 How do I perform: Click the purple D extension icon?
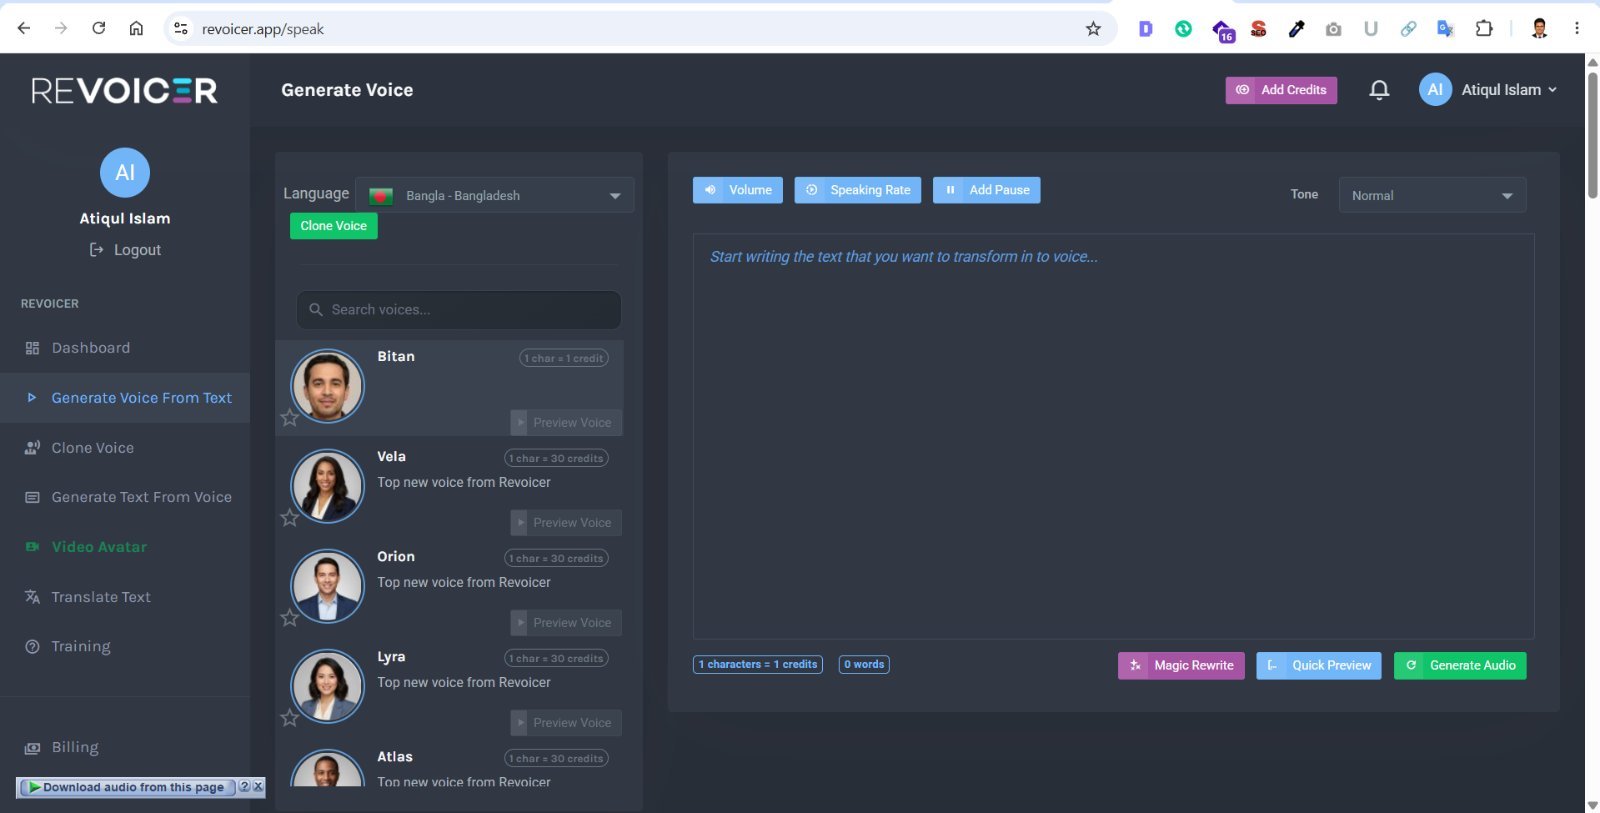1146,29
